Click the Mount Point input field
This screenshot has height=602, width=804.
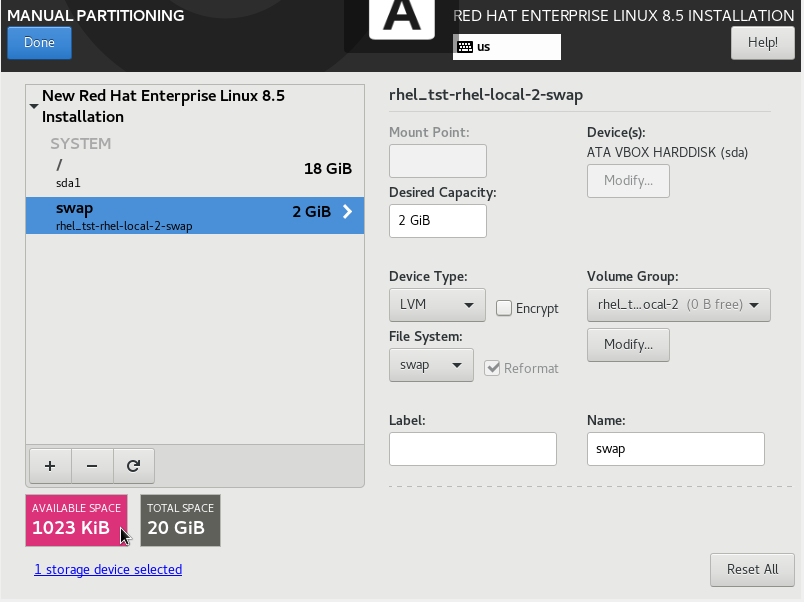tap(438, 161)
